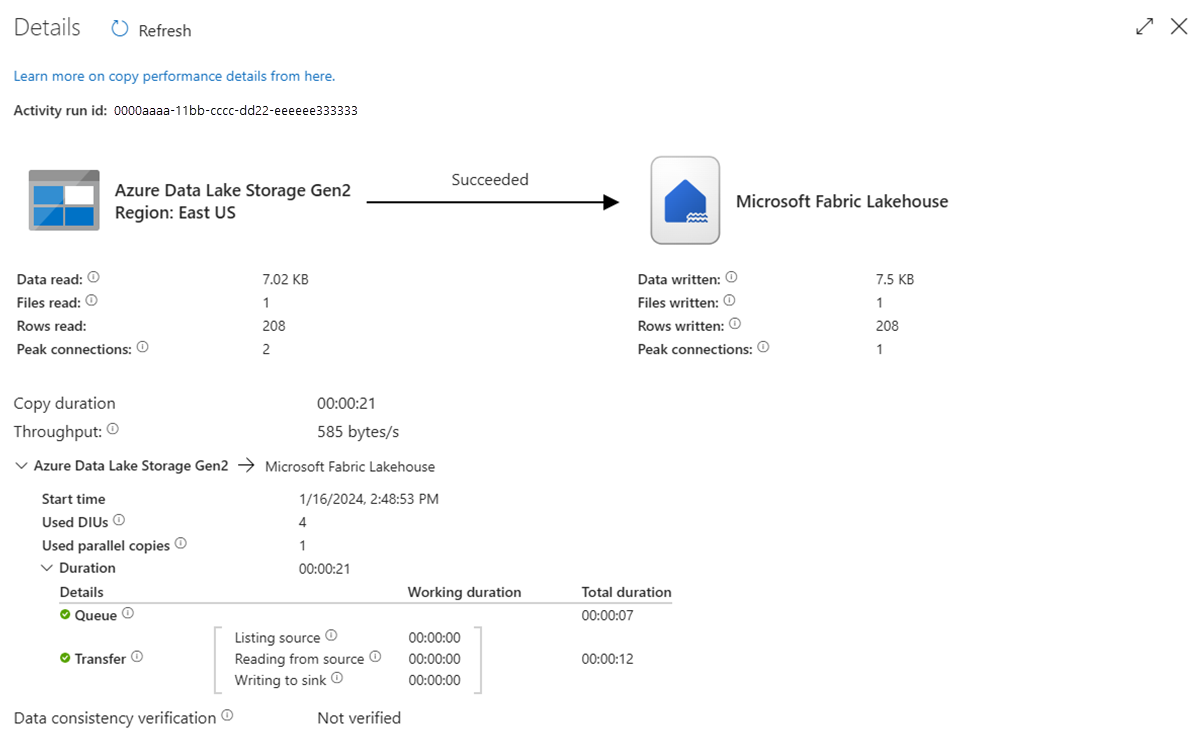The image size is (1199, 741).
Task: Collapse the Azure Data Lake Storage Gen2 section
Action: pos(20,465)
